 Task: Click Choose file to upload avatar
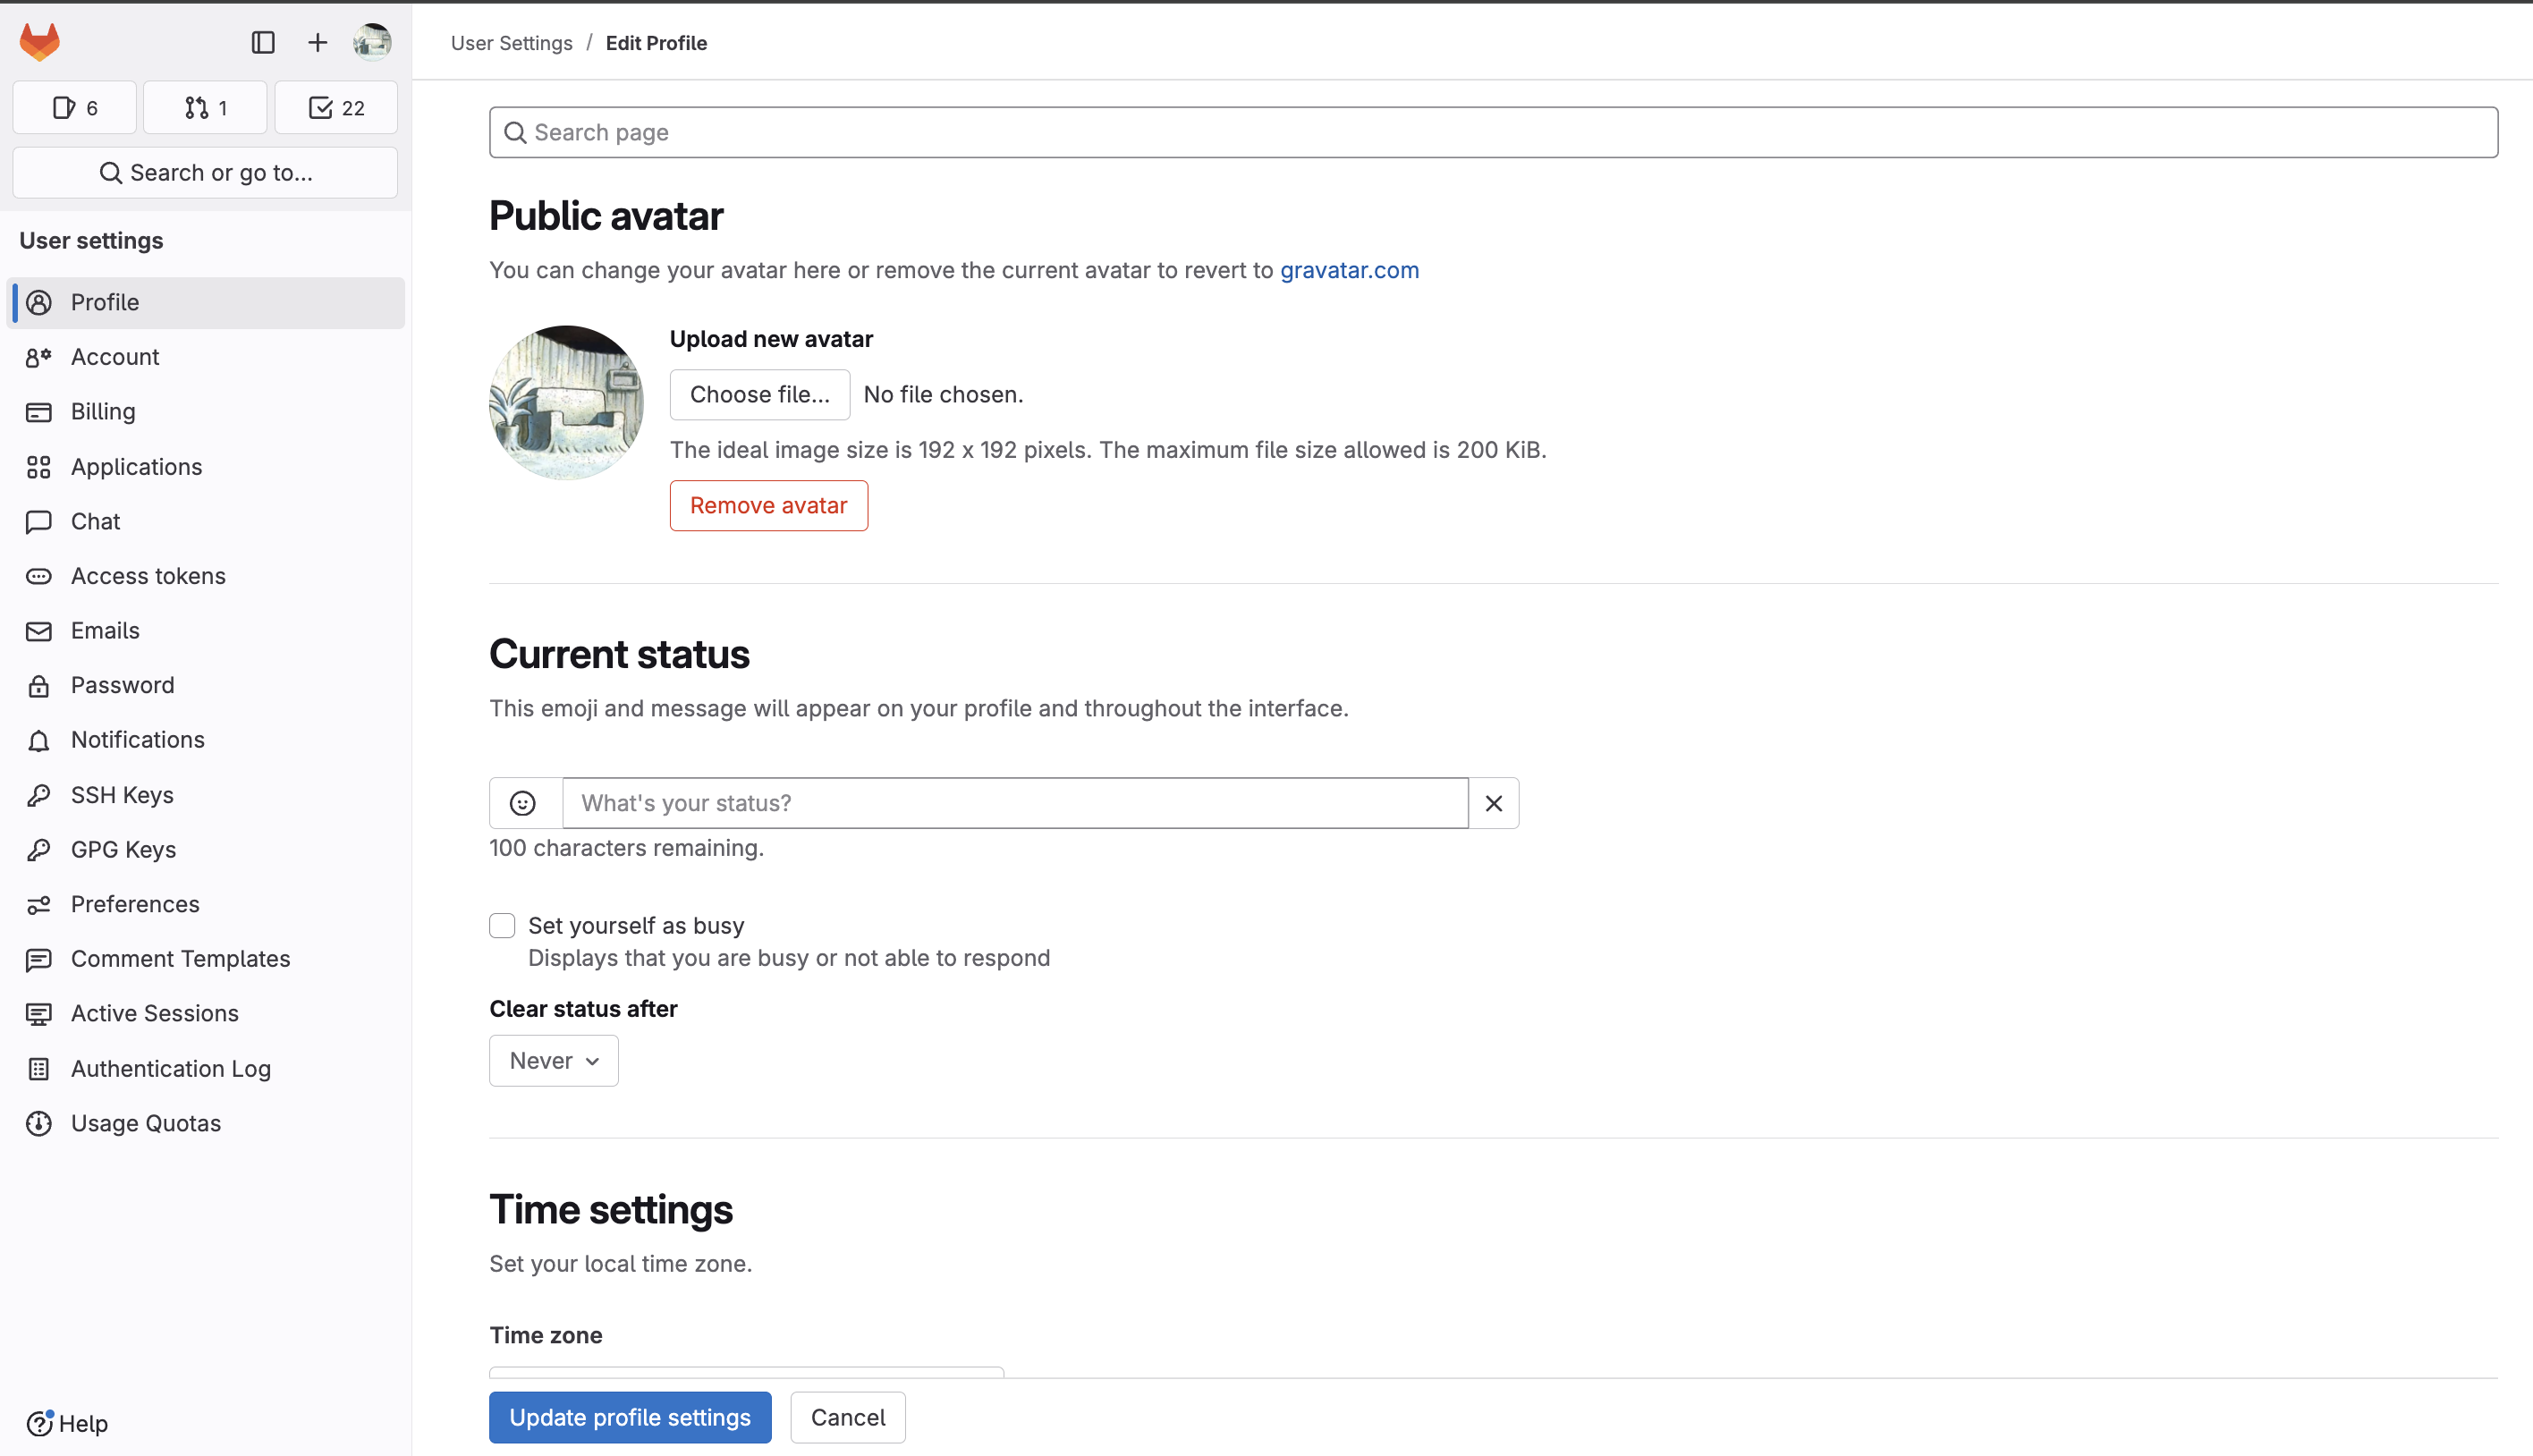click(x=759, y=394)
